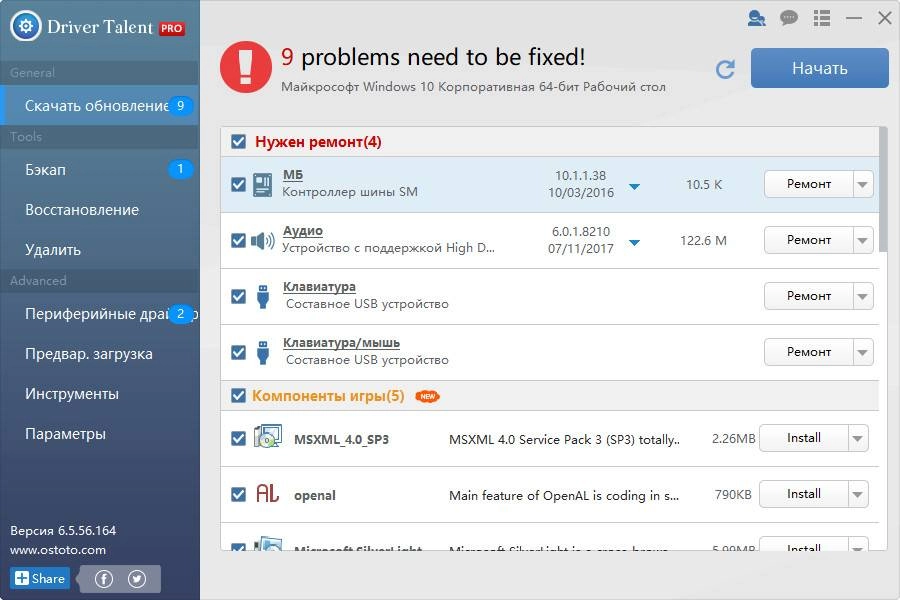Open the Скачать обновление section
The width and height of the screenshot is (900, 600).
pyautogui.click(x=99, y=106)
